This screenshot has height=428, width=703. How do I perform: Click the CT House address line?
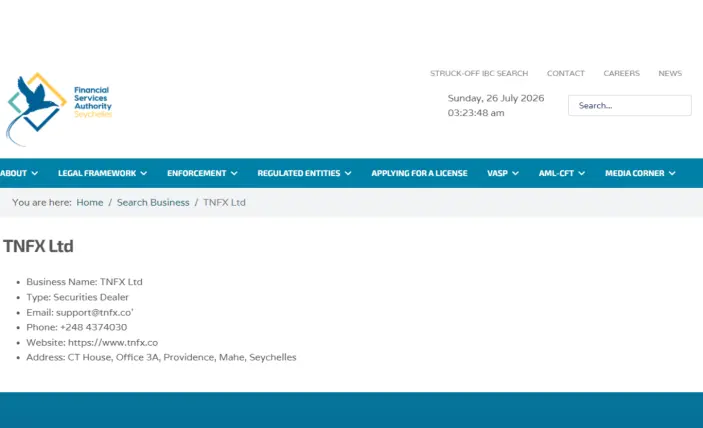coord(161,357)
